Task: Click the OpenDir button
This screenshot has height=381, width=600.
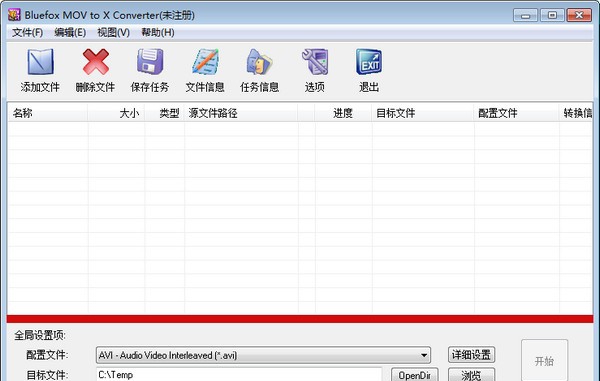Action: click(415, 375)
